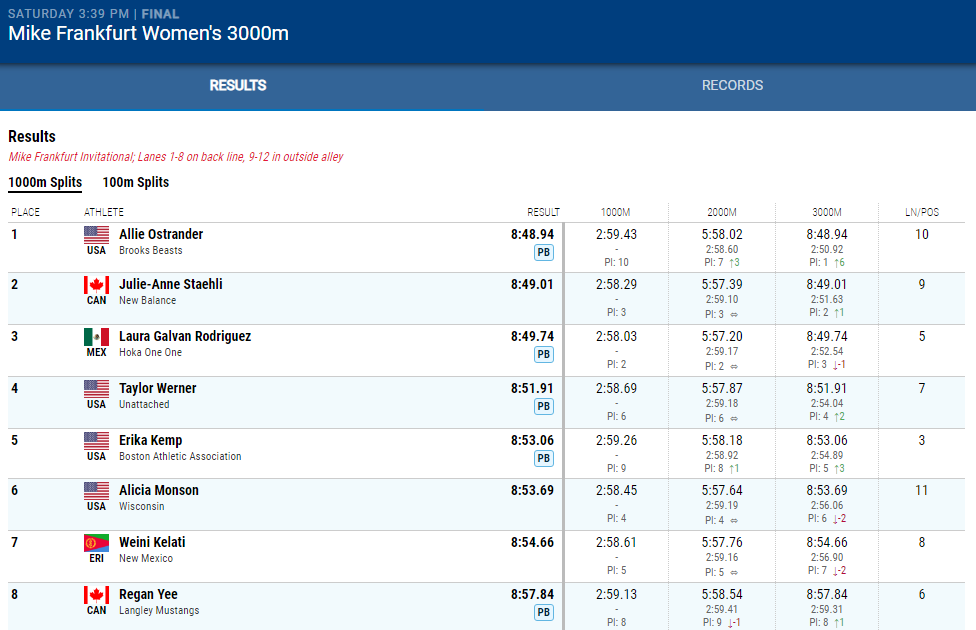Click the Canada flag beside Julie-Anne Staehli

click(x=96, y=285)
